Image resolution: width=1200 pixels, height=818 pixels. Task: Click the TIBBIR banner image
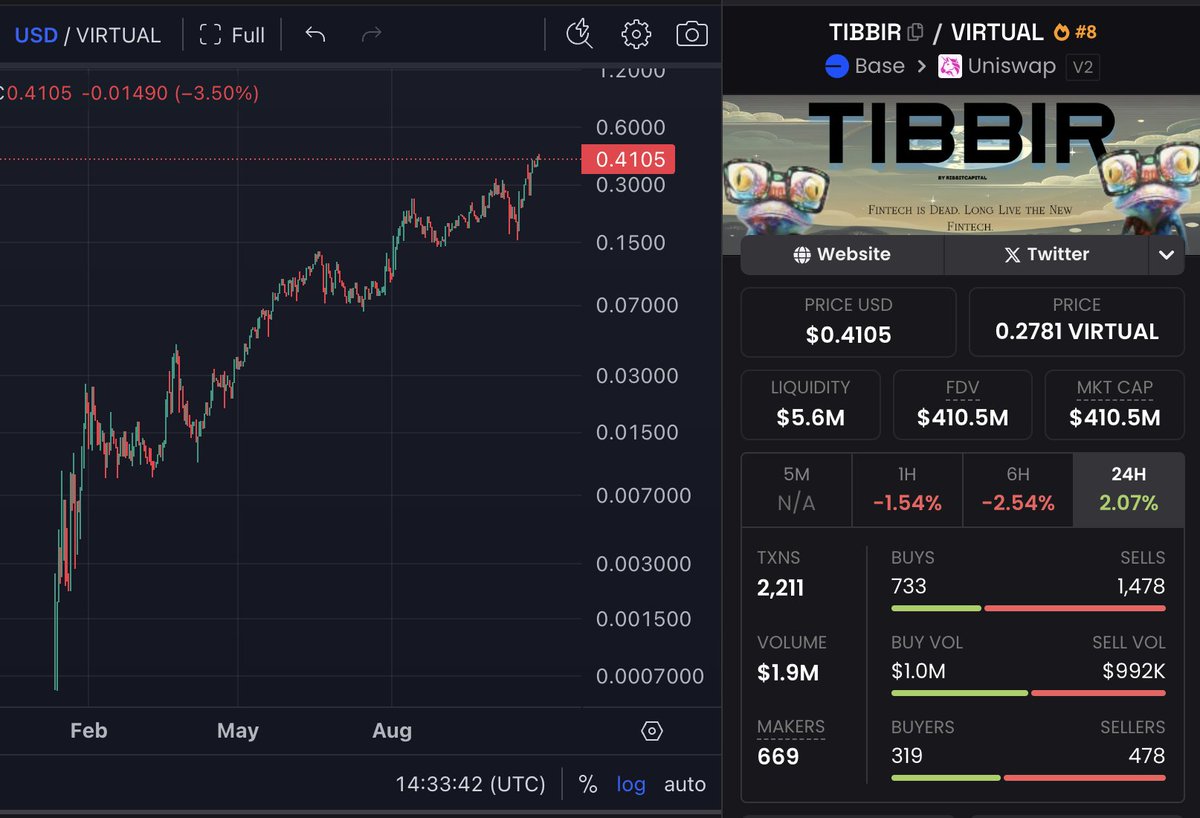[x=960, y=165]
